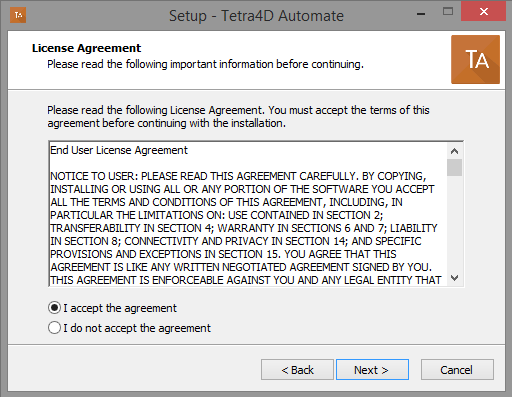Click the 'NOTICE TO USER' paragraph line
512x397 pixels.
click(238, 176)
